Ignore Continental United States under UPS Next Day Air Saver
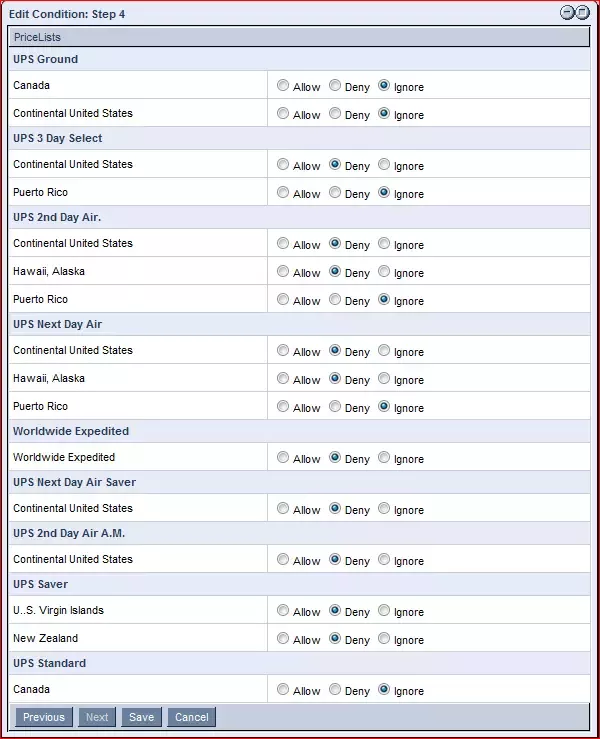 click(384, 508)
